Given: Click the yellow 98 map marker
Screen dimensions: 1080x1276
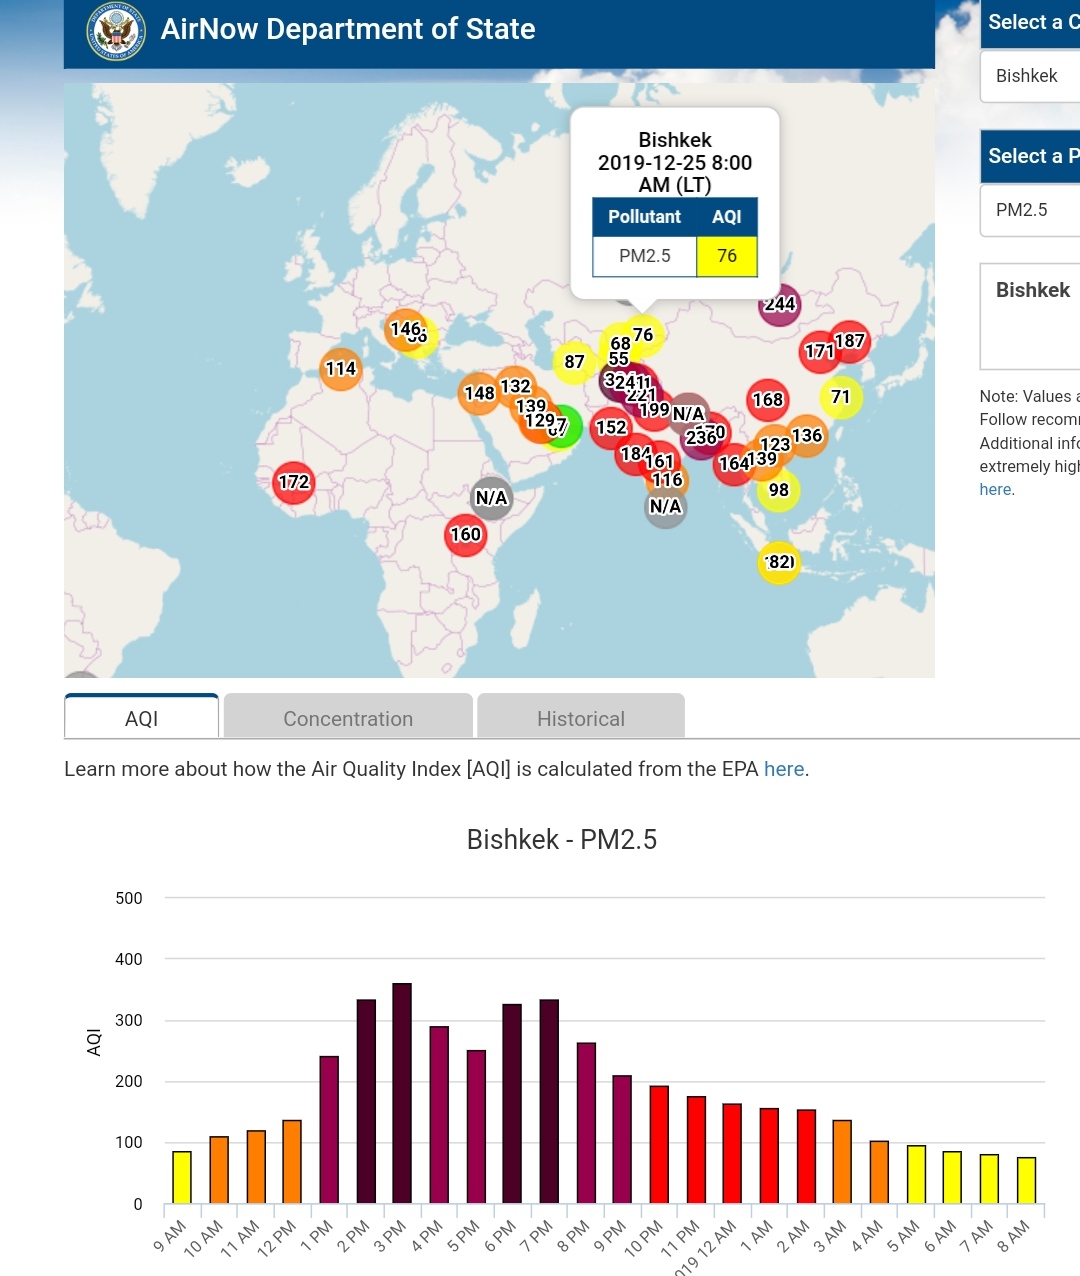Looking at the screenshot, I should pyautogui.click(x=778, y=490).
